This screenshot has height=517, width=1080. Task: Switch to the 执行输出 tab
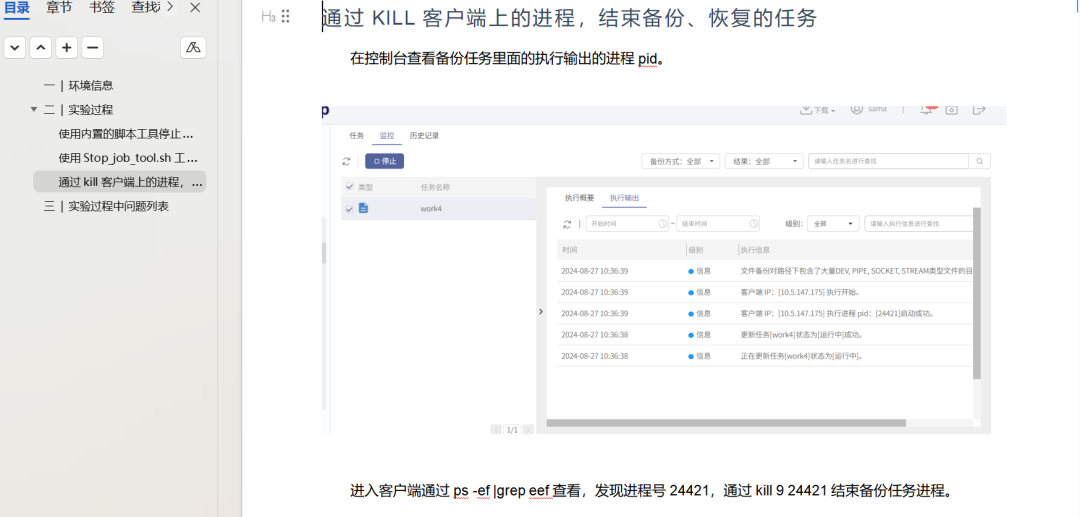click(x=624, y=198)
